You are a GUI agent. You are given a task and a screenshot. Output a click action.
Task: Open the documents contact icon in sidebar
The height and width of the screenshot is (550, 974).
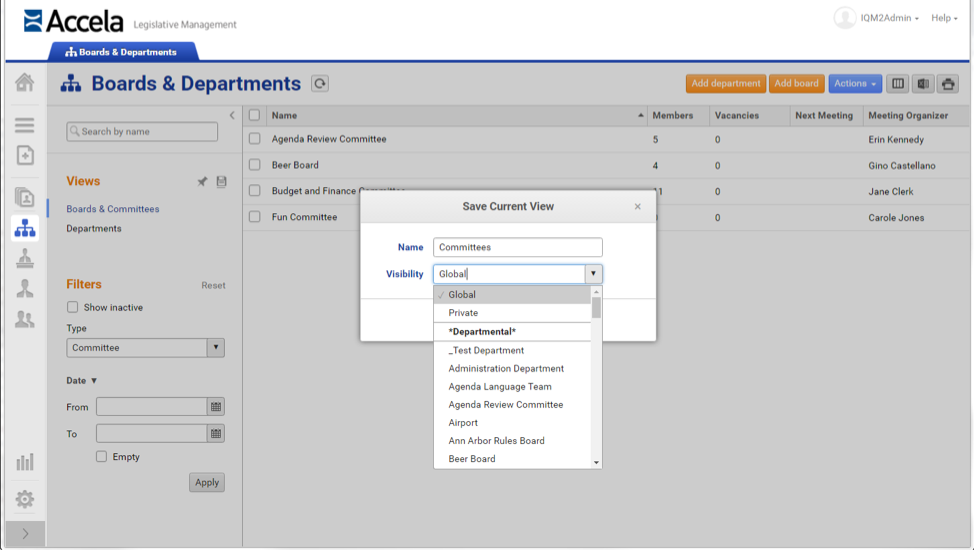click(25, 197)
